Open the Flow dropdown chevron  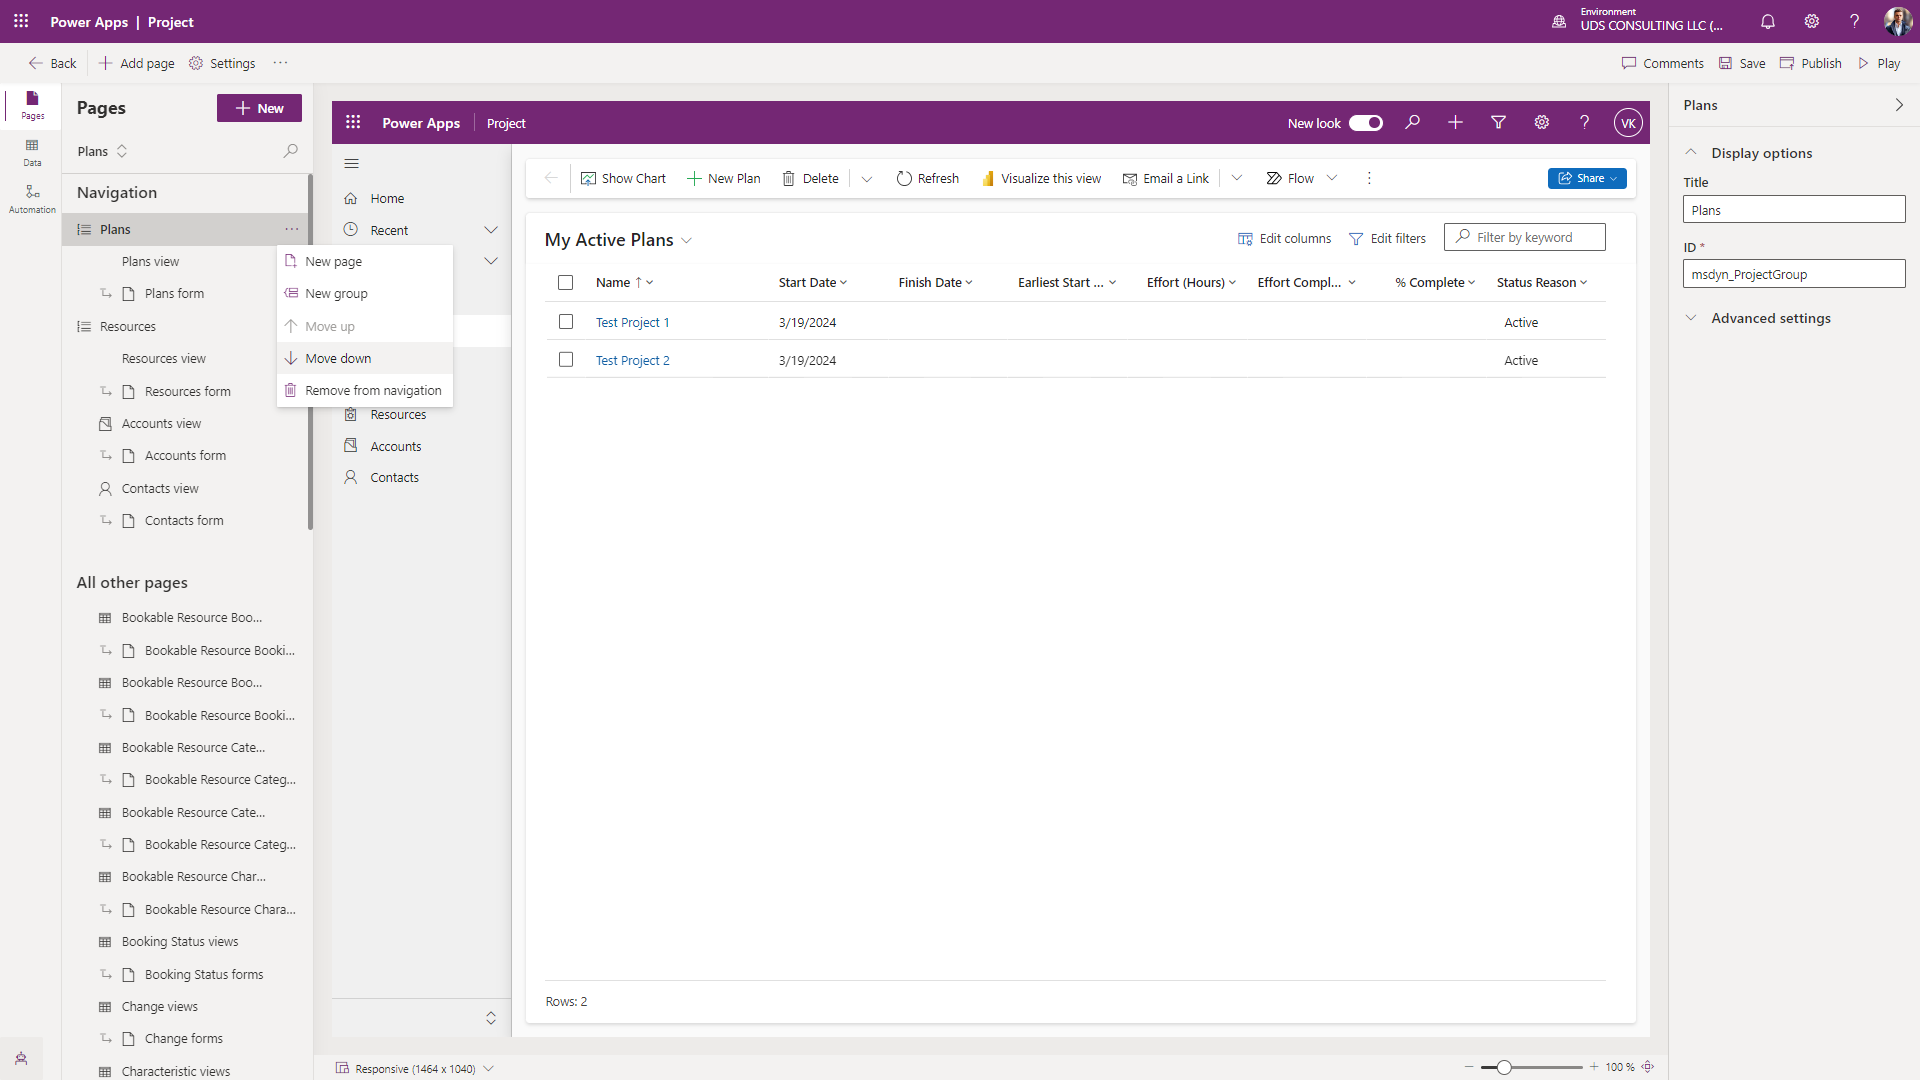point(1331,178)
